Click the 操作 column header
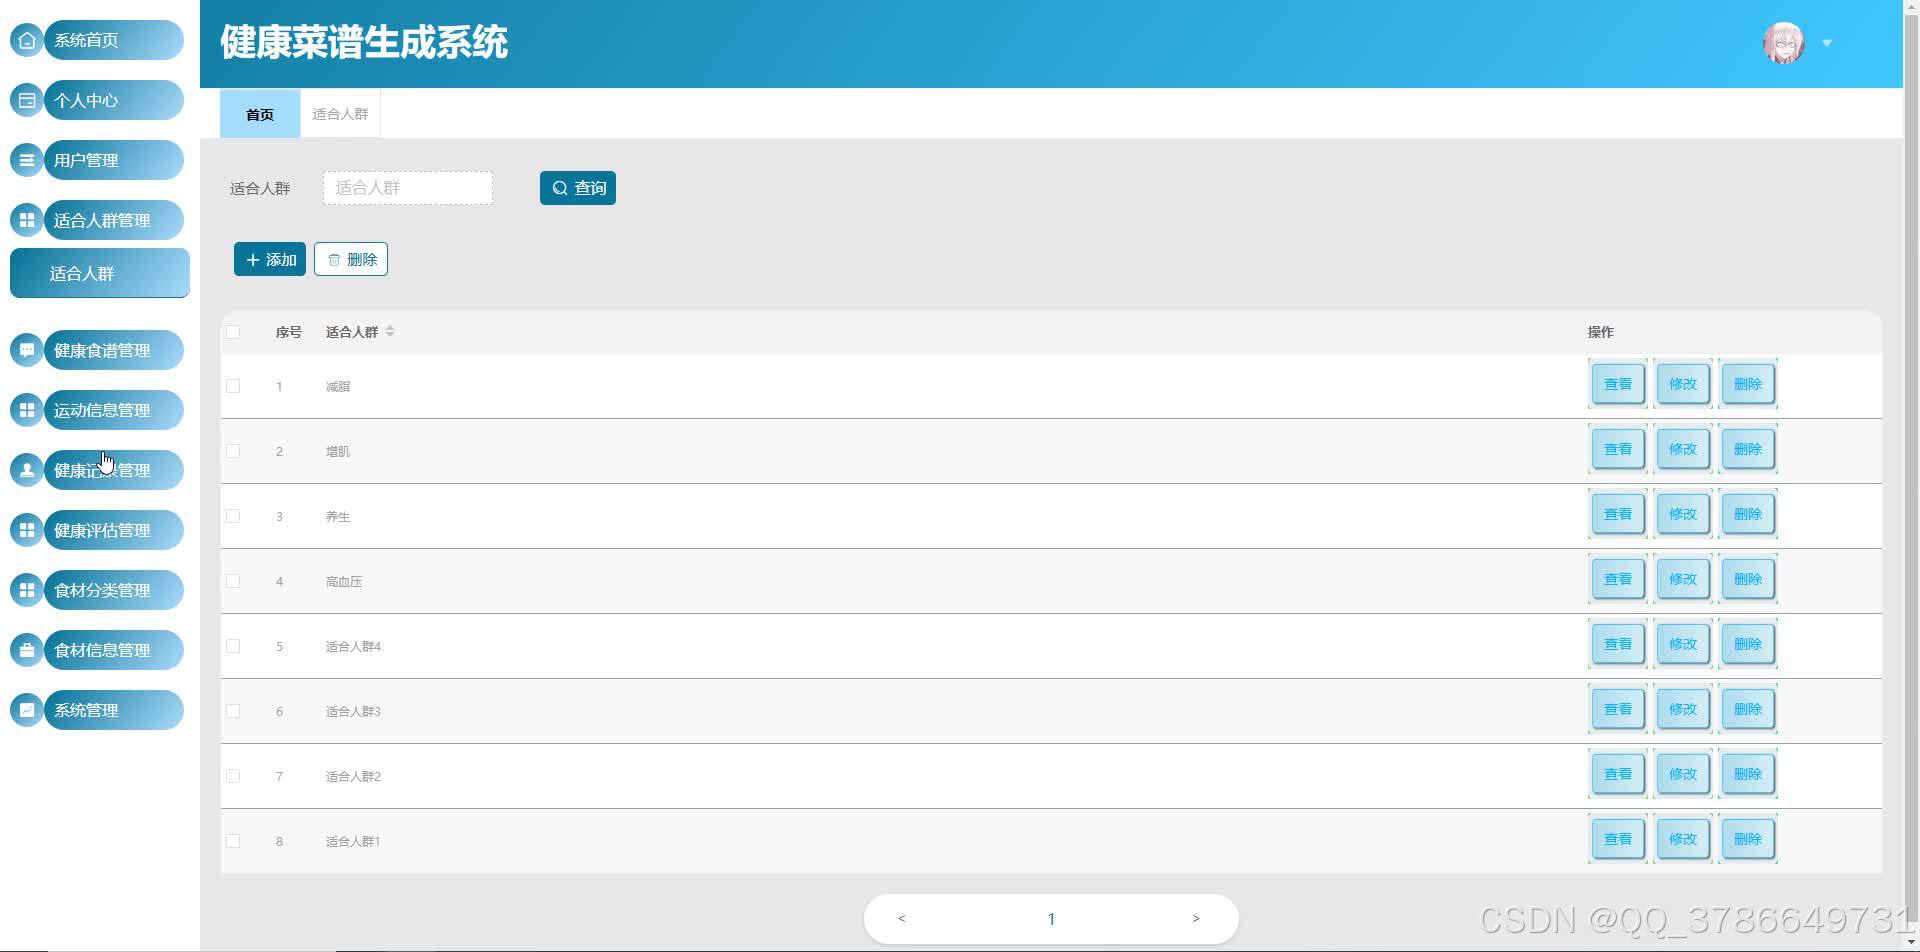This screenshot has height=952, width=1920. click(1600, 332)
